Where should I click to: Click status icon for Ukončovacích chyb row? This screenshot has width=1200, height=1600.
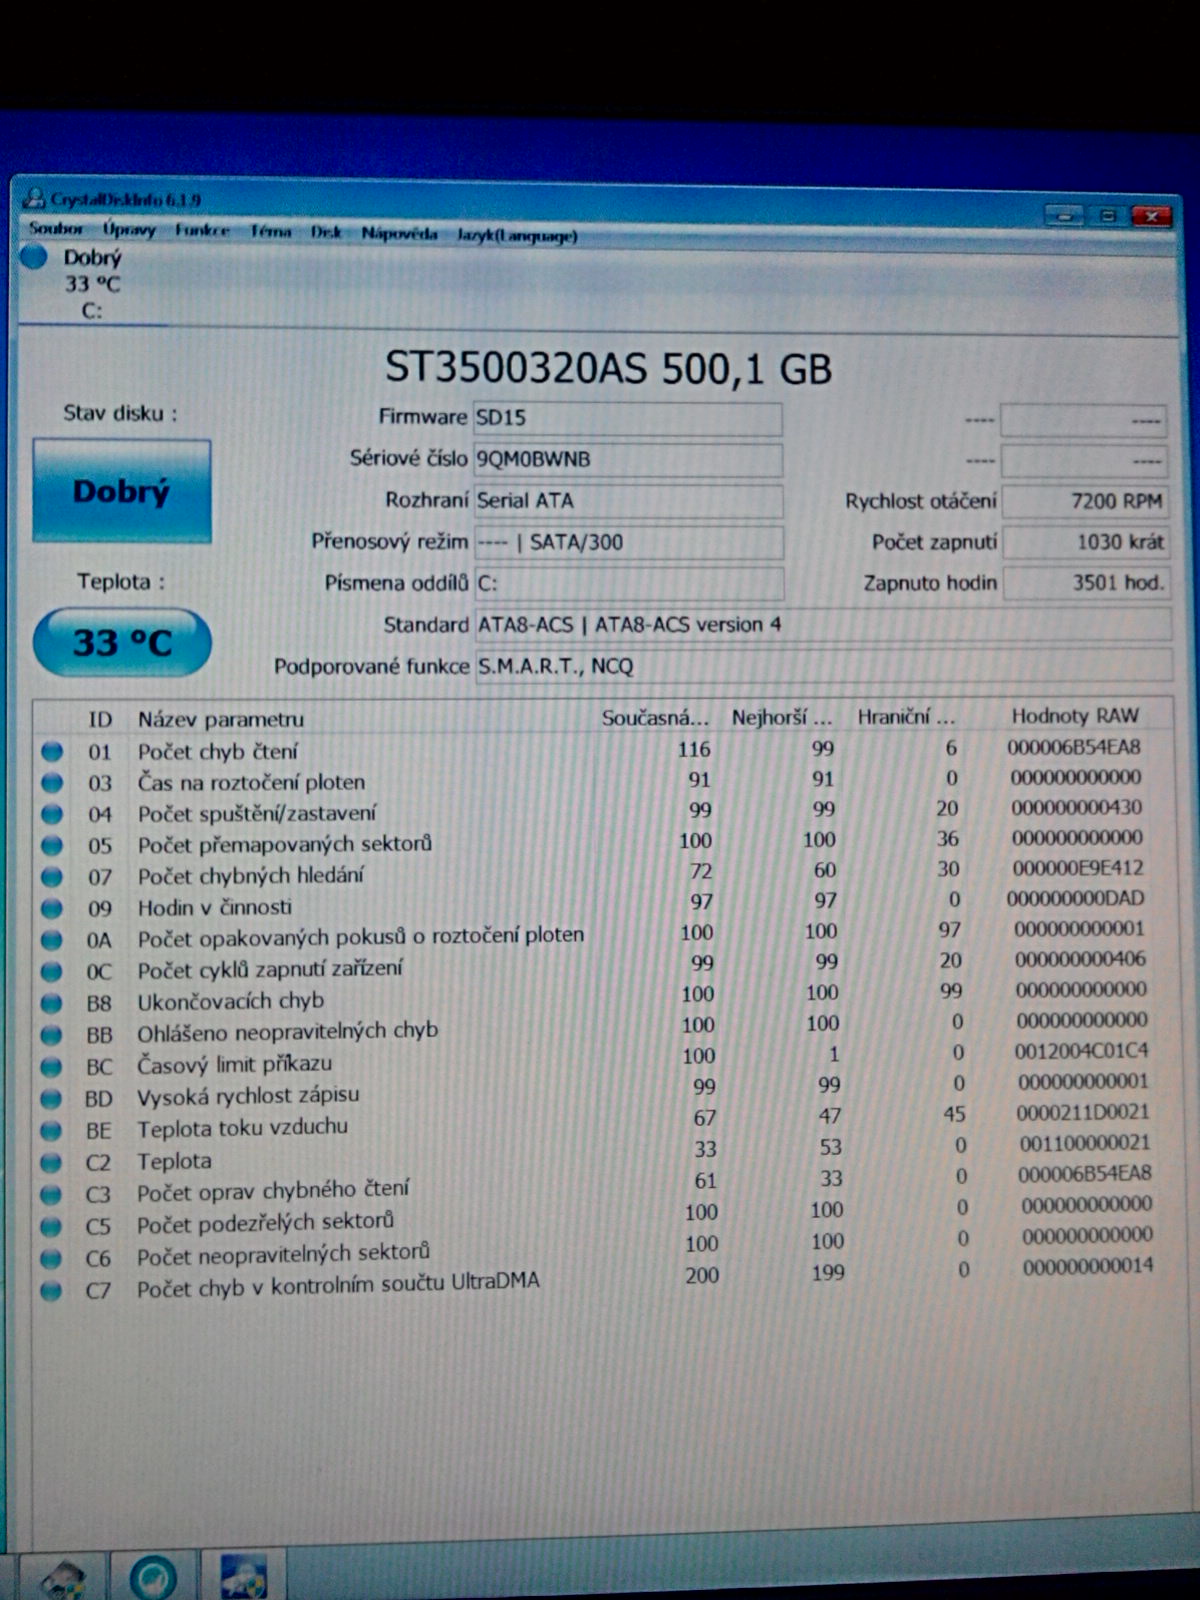click(52, 1004)
